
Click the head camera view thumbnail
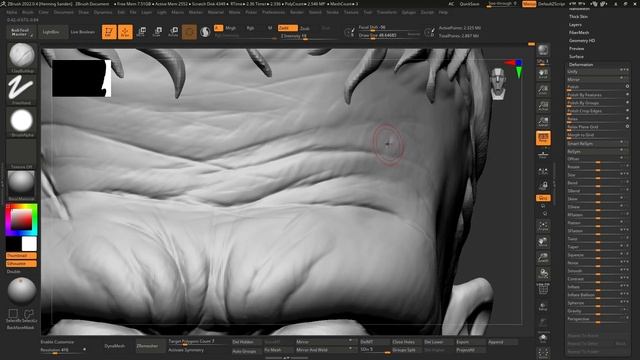click(498, 84)
